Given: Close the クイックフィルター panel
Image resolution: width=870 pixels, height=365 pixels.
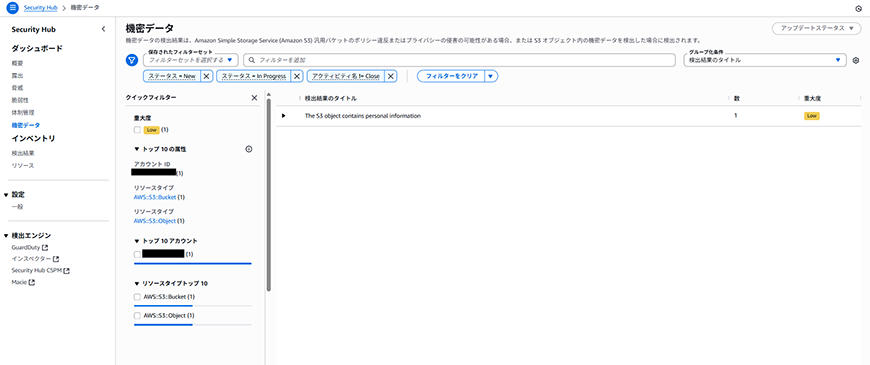Looking at the screenshot, I should click(x=254, y=98).
